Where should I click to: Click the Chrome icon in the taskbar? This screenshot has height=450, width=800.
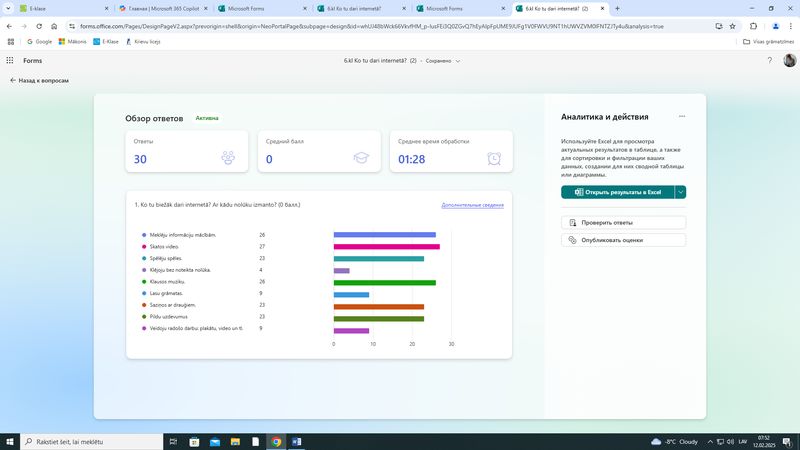tap(276, 441)
